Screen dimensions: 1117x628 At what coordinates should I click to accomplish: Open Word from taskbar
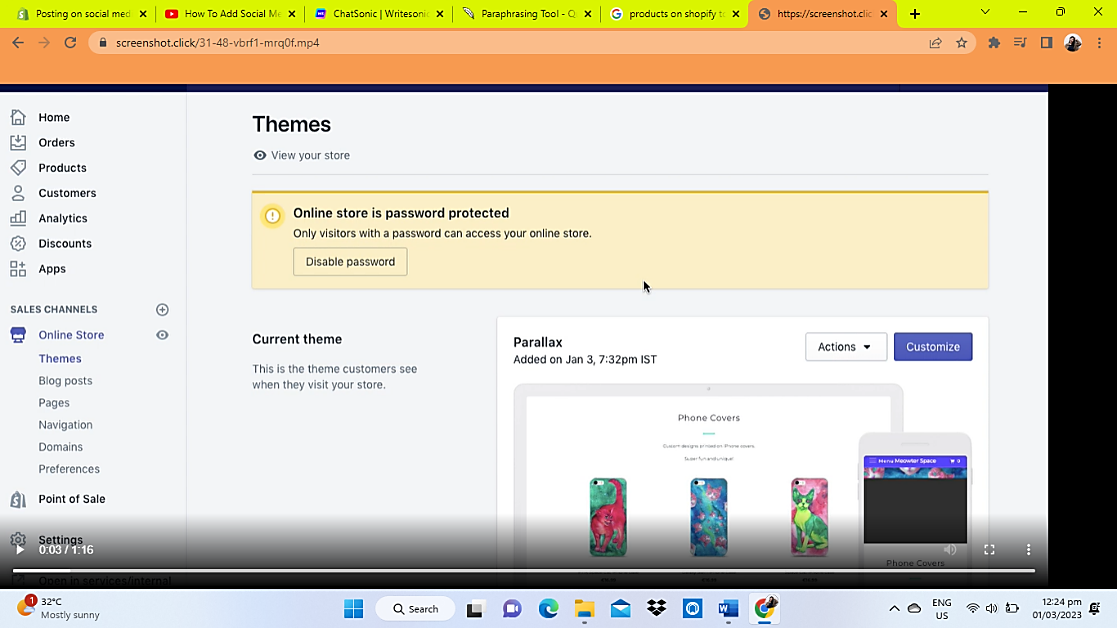(x=728, y=609)
